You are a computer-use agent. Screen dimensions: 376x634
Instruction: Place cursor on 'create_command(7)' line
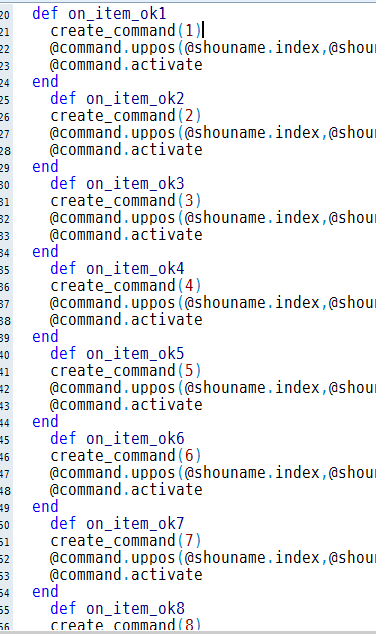tap(126, 540)
